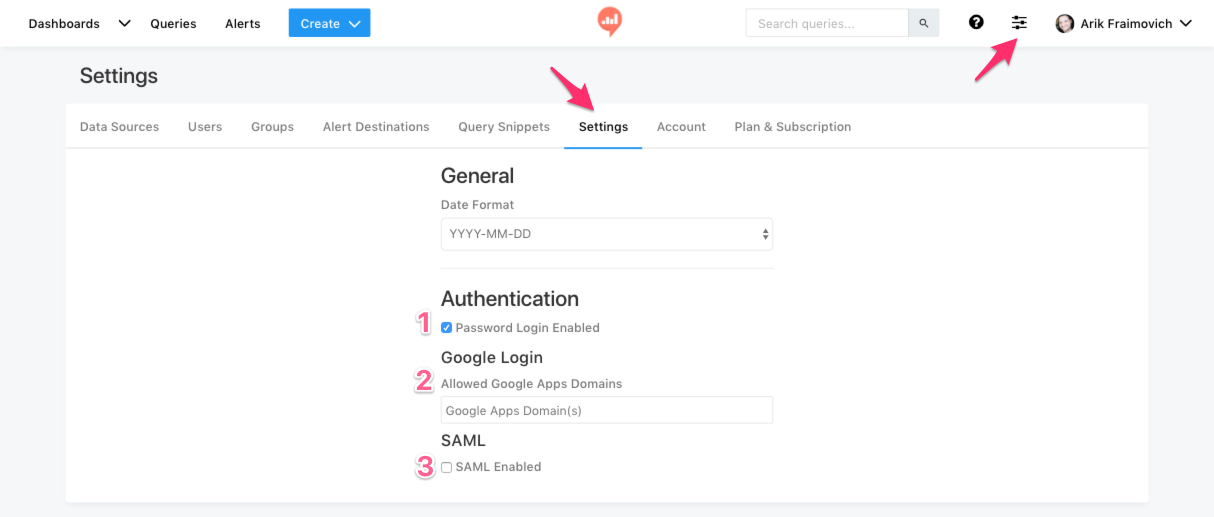Open the Query Snippets tab
The image size is (1214, 517).
point(504,127)
